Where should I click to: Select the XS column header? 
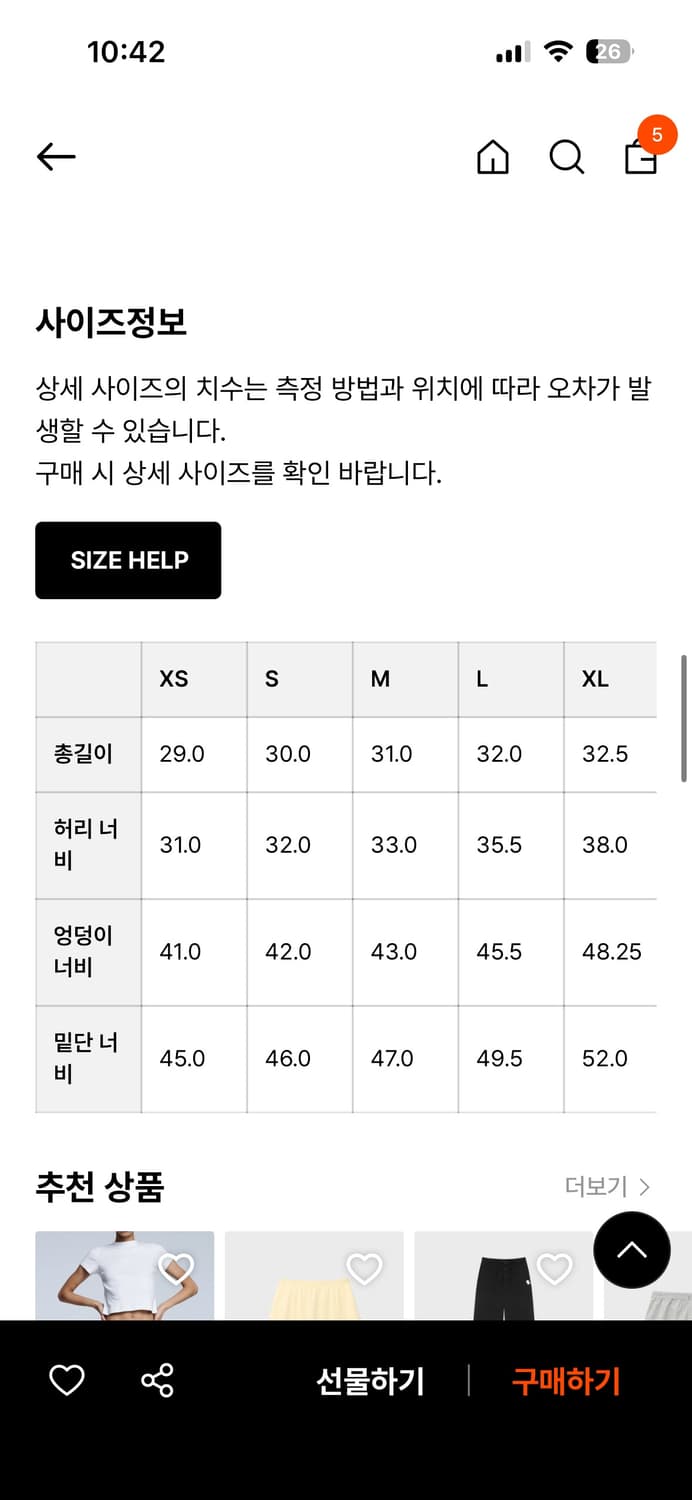(x=175, y=679)
